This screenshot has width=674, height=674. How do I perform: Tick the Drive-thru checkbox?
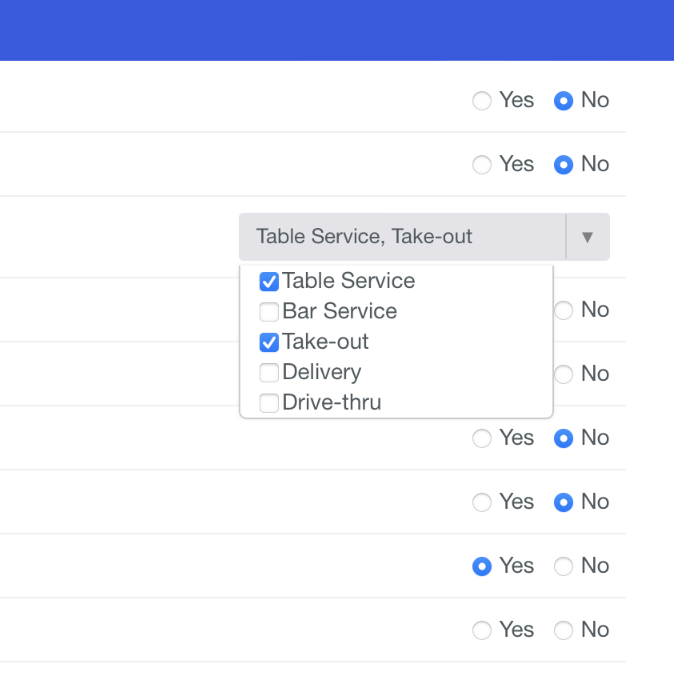coord(269,403)
